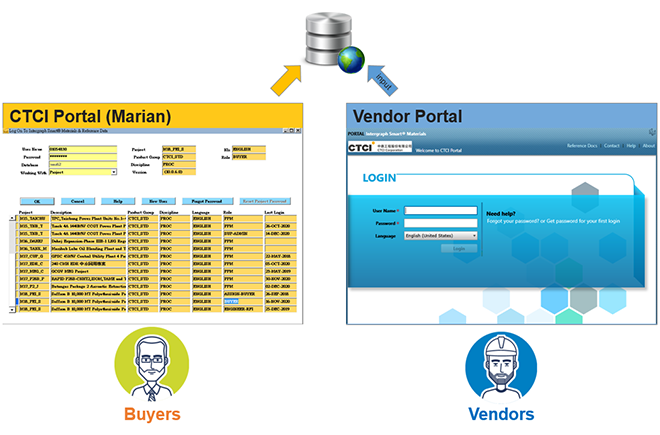Click the Help button in Marian logon

pos(118,201)
